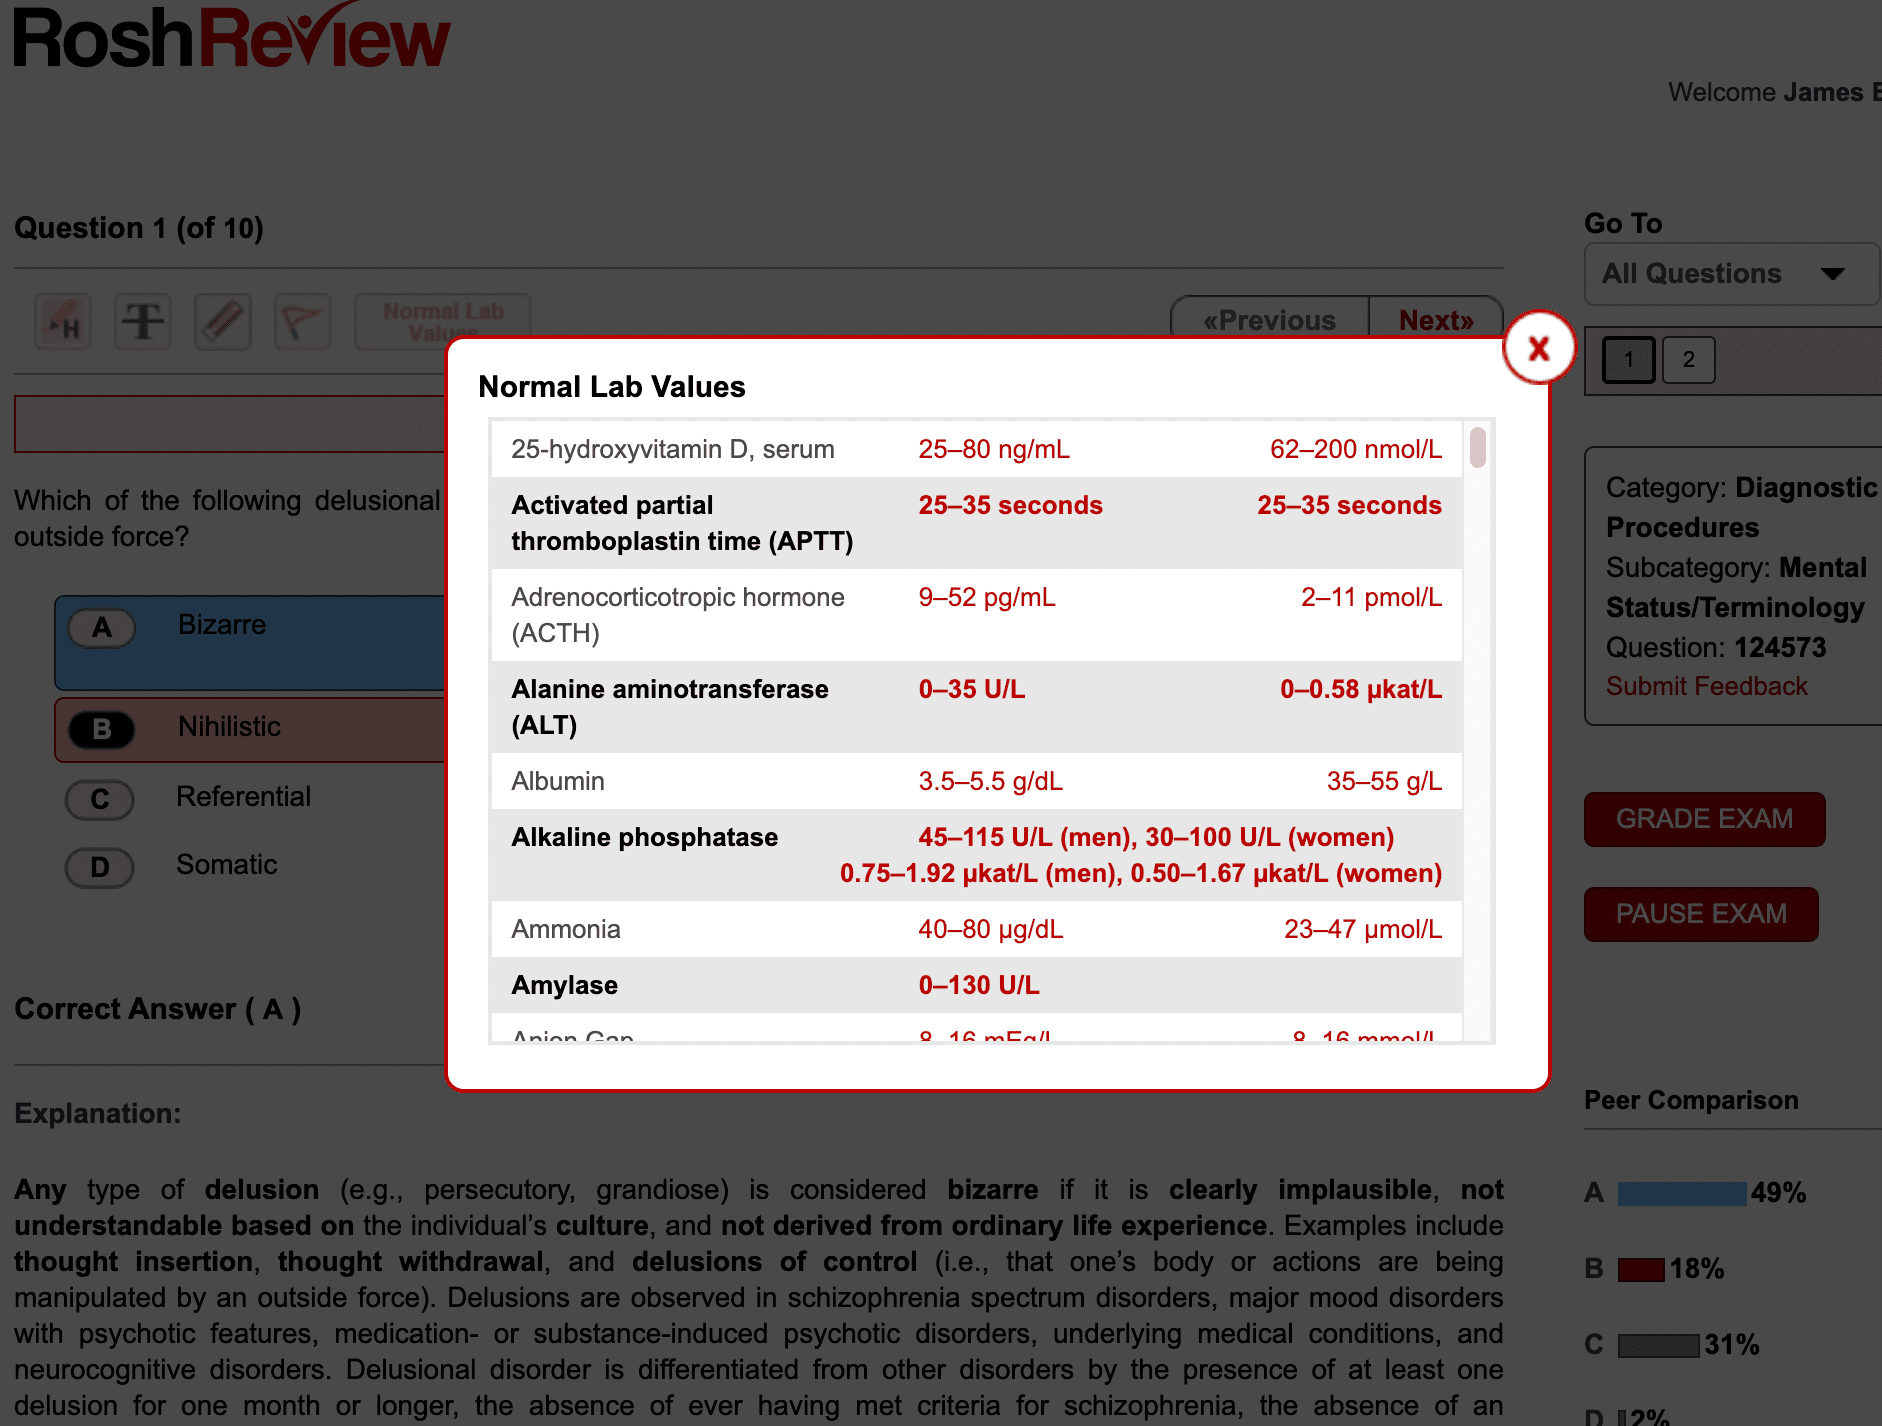Screen dimensions: 1882x1426
Task: Select answer option C Referential
Action: coord(243,797)
